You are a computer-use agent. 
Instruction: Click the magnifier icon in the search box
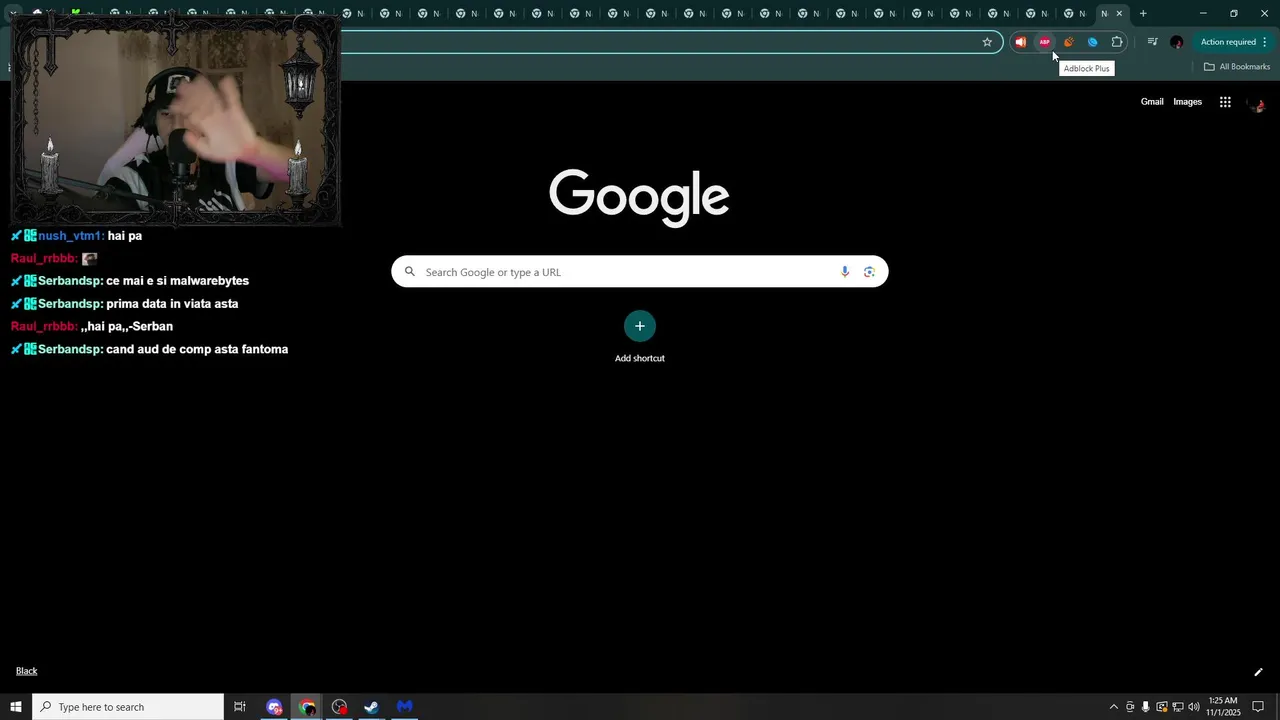pyautogui.click(x=409, y=272)
